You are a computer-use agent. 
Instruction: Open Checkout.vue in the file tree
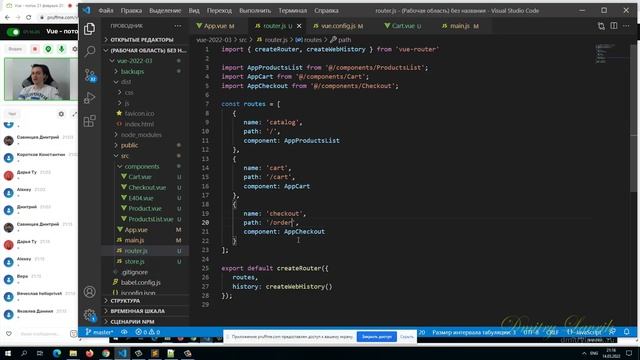(x=147, y=188)
